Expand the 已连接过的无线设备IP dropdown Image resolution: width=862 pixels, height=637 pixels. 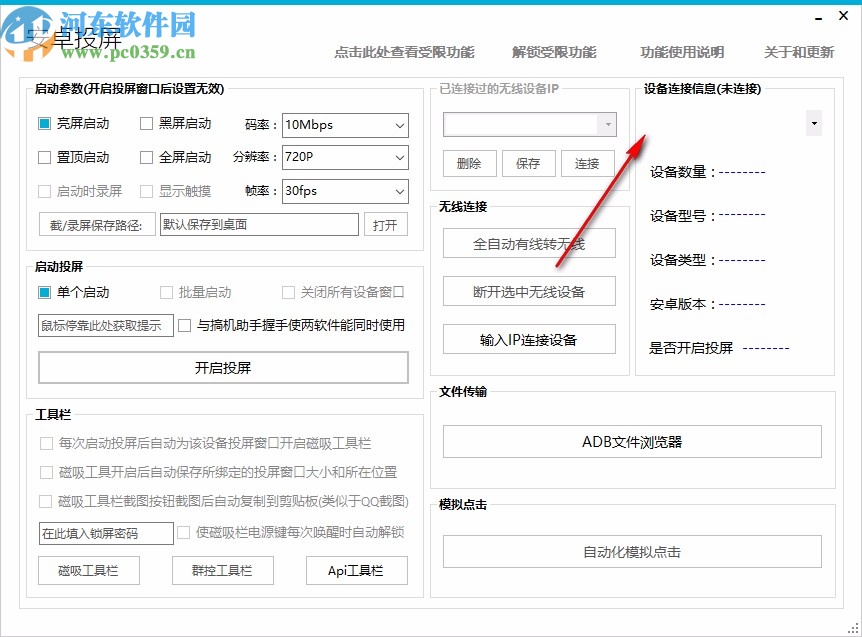[607, 123]
